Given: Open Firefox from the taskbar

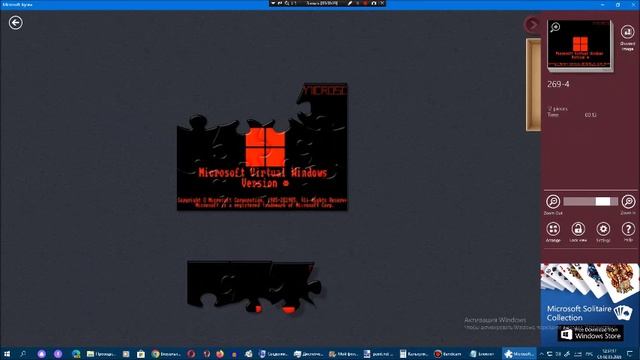Looking at the screenshot, I should coord(220,354).
